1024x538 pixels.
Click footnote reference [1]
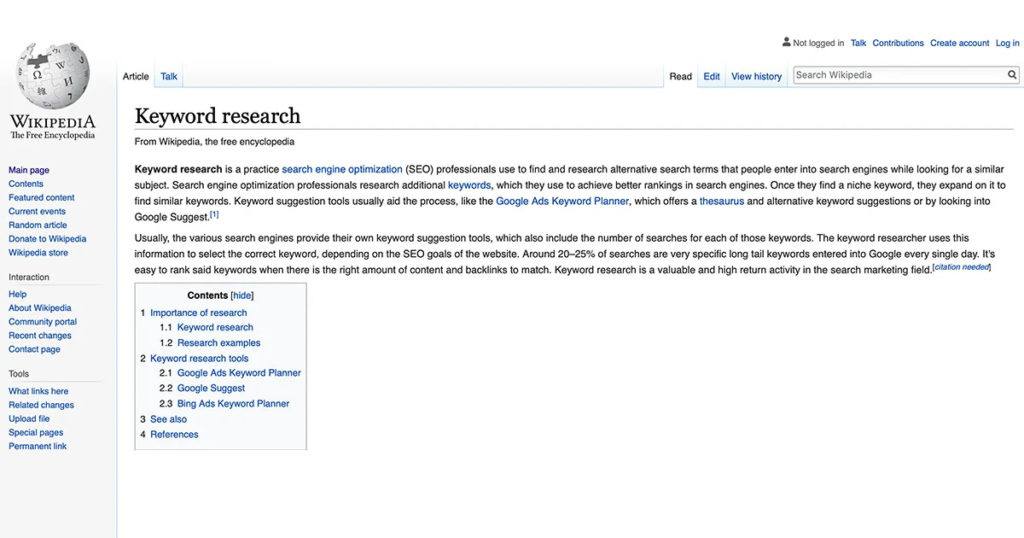click(214, 214)
